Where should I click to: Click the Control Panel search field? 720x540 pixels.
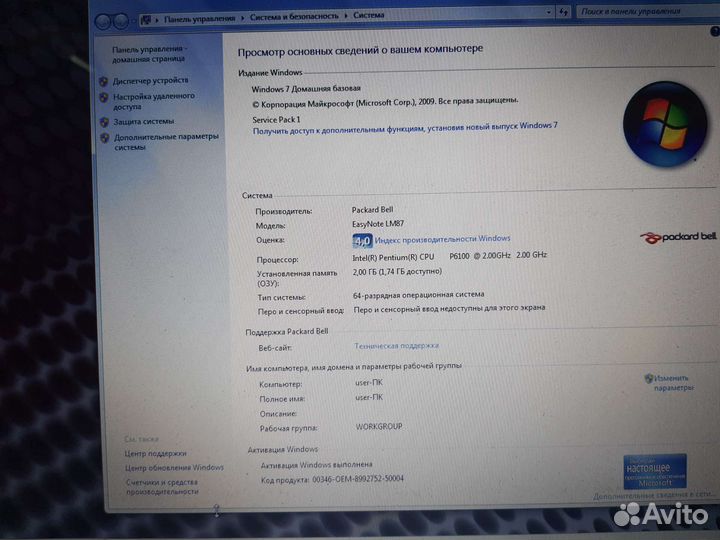[x=647, y=11]
